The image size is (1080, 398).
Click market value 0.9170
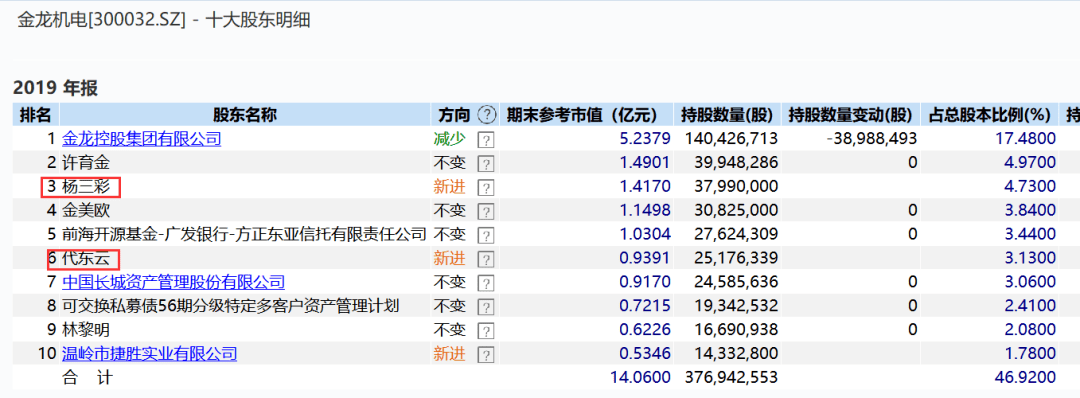click(x=645, y=282)
